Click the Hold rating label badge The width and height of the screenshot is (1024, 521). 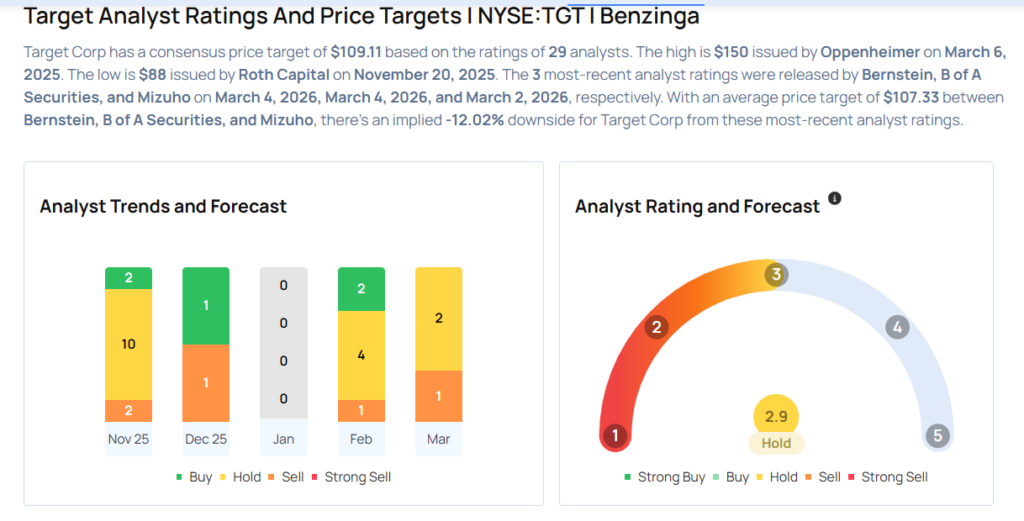776,443
